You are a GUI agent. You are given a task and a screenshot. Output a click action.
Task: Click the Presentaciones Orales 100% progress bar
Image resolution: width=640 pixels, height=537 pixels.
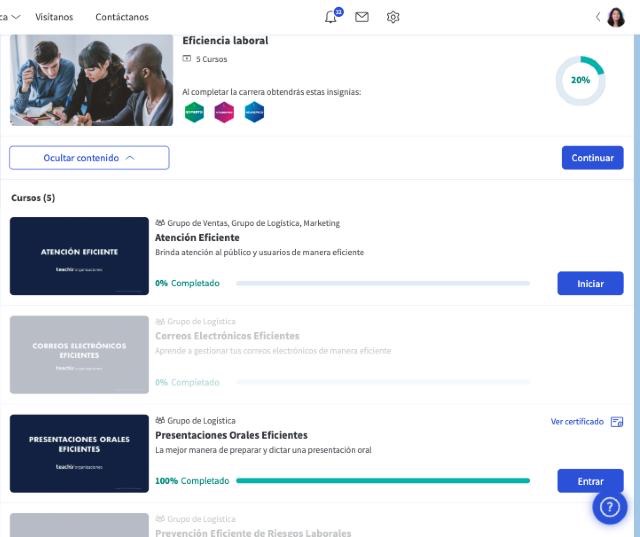click(x=383, y=481)
